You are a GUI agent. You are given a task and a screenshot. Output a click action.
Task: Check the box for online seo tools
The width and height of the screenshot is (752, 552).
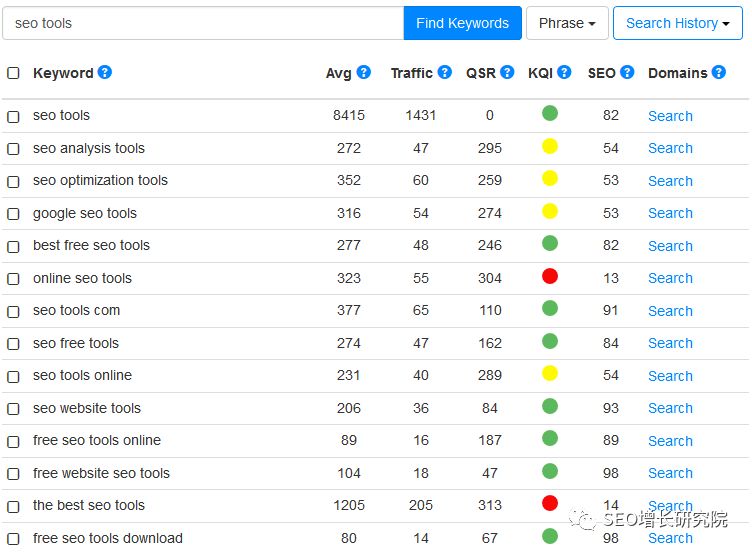(13, 279)
